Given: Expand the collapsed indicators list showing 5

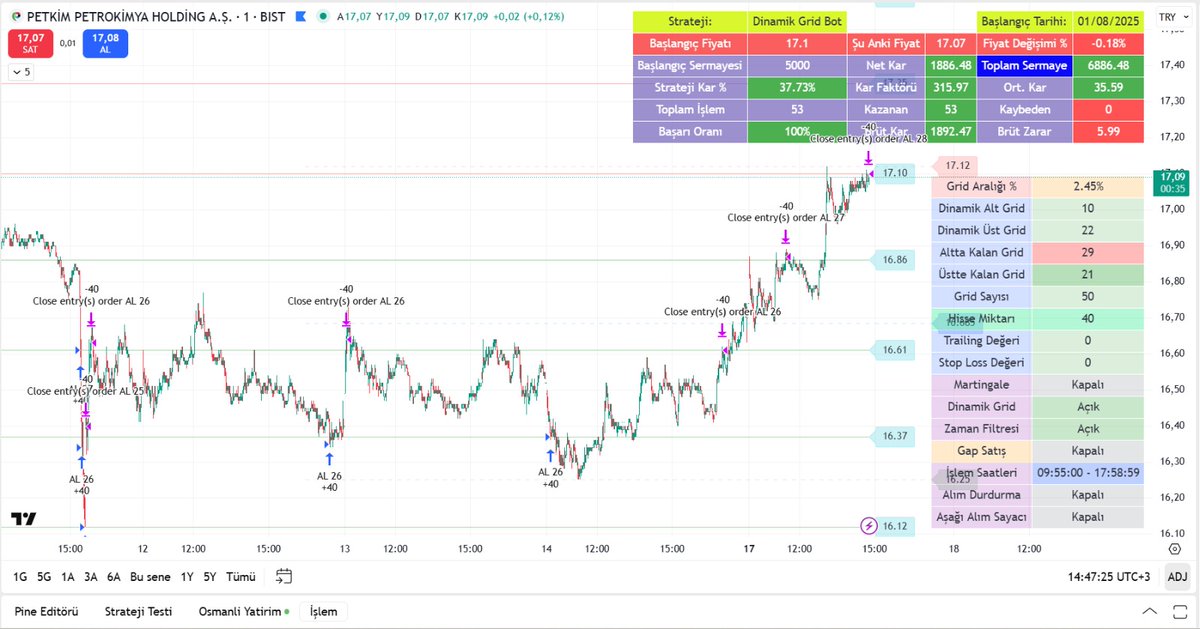Looking at the screenshot, I should [x=21, y=72].
